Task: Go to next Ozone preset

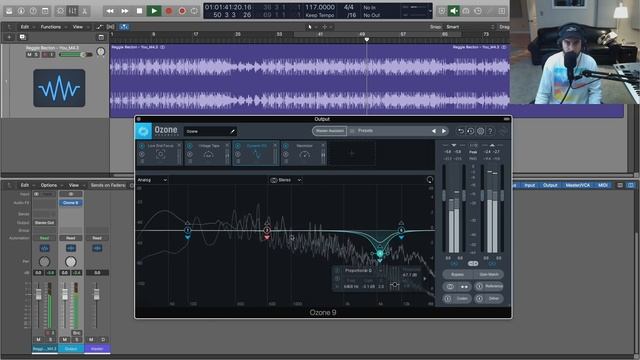Action: tap(444, 131)
